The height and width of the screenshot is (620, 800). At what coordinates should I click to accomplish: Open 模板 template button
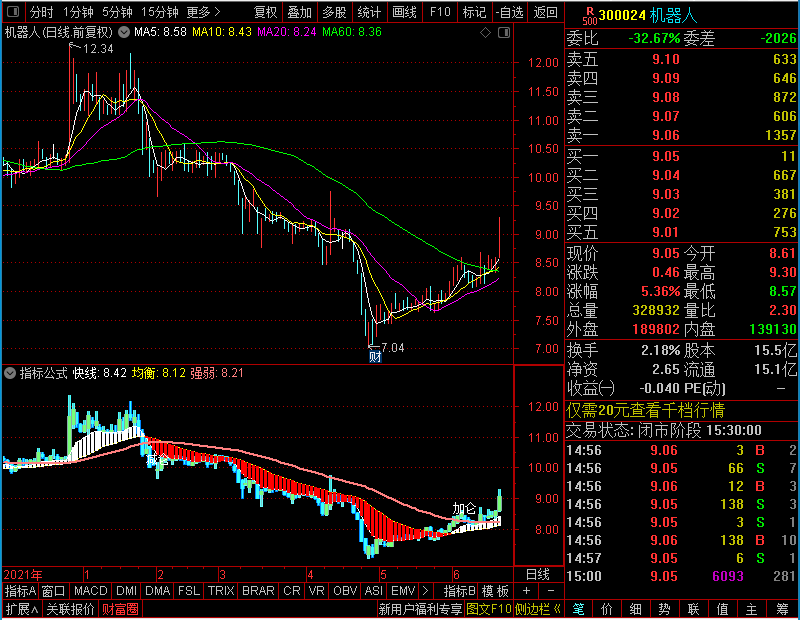(495, 591)
